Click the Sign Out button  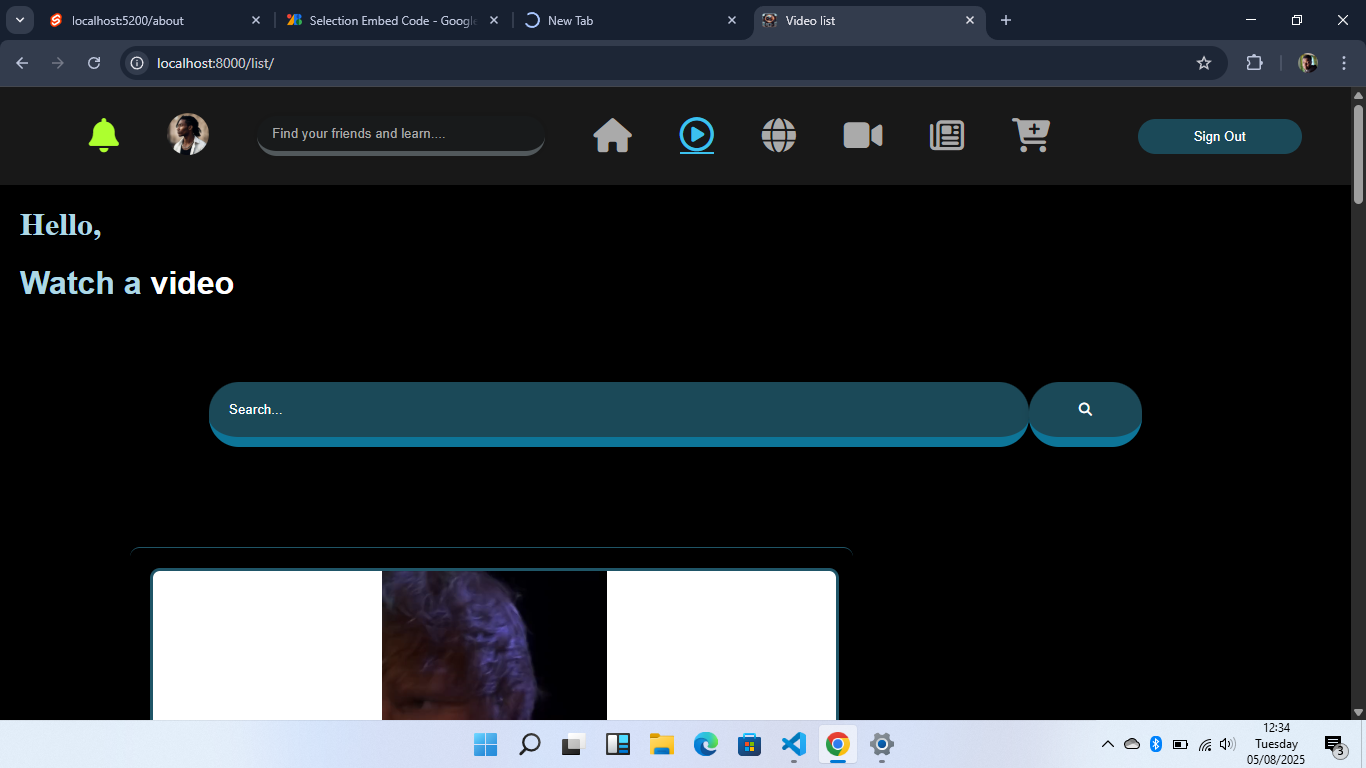pyautogui.click(x=1219, y=137)
